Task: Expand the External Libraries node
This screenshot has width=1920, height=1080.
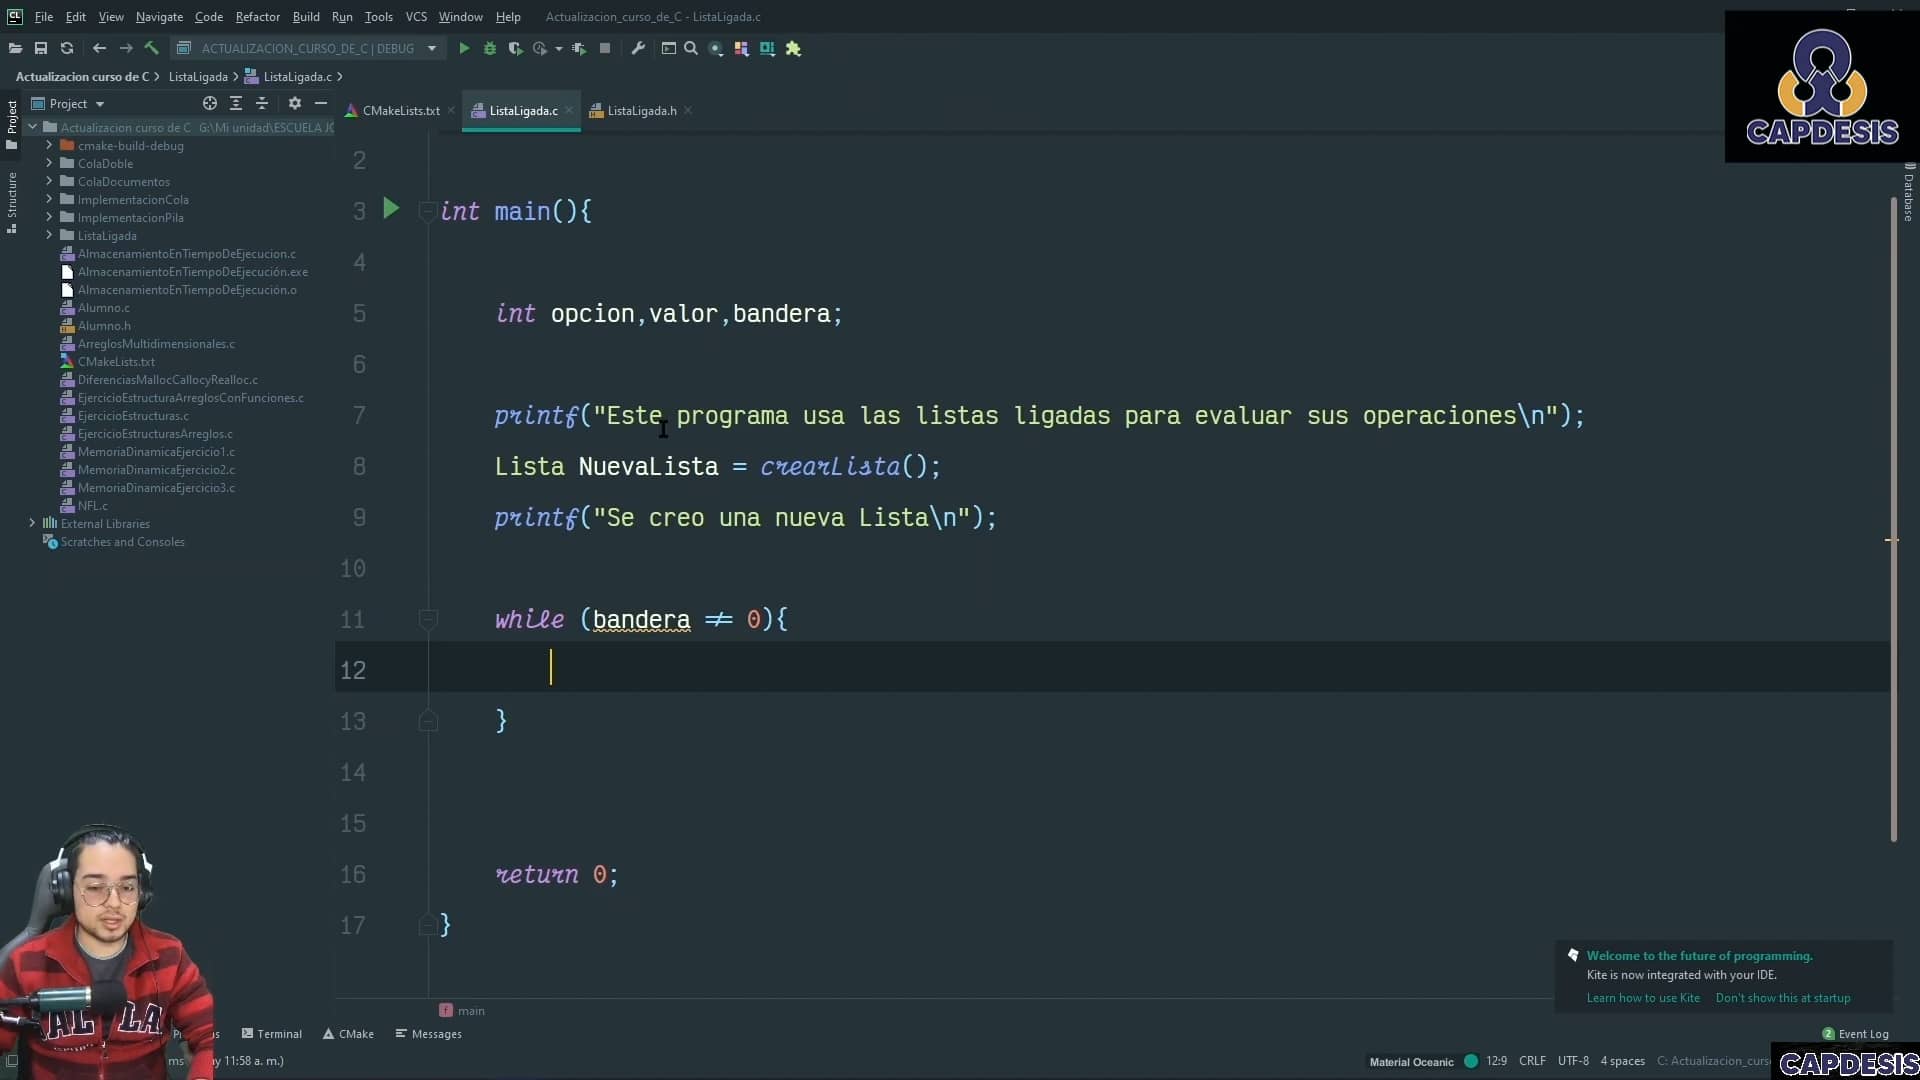Action: (x=30, y=523)
